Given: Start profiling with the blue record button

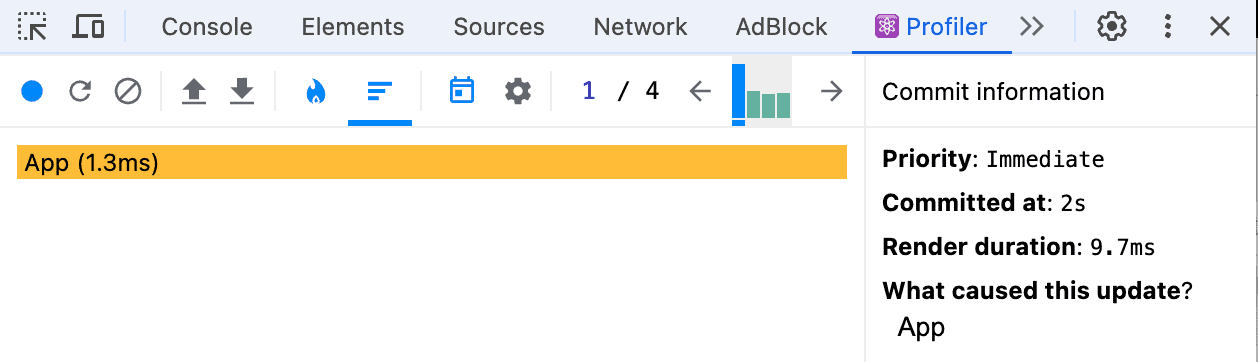Looking at the screenshot, I should click(32, 92).
